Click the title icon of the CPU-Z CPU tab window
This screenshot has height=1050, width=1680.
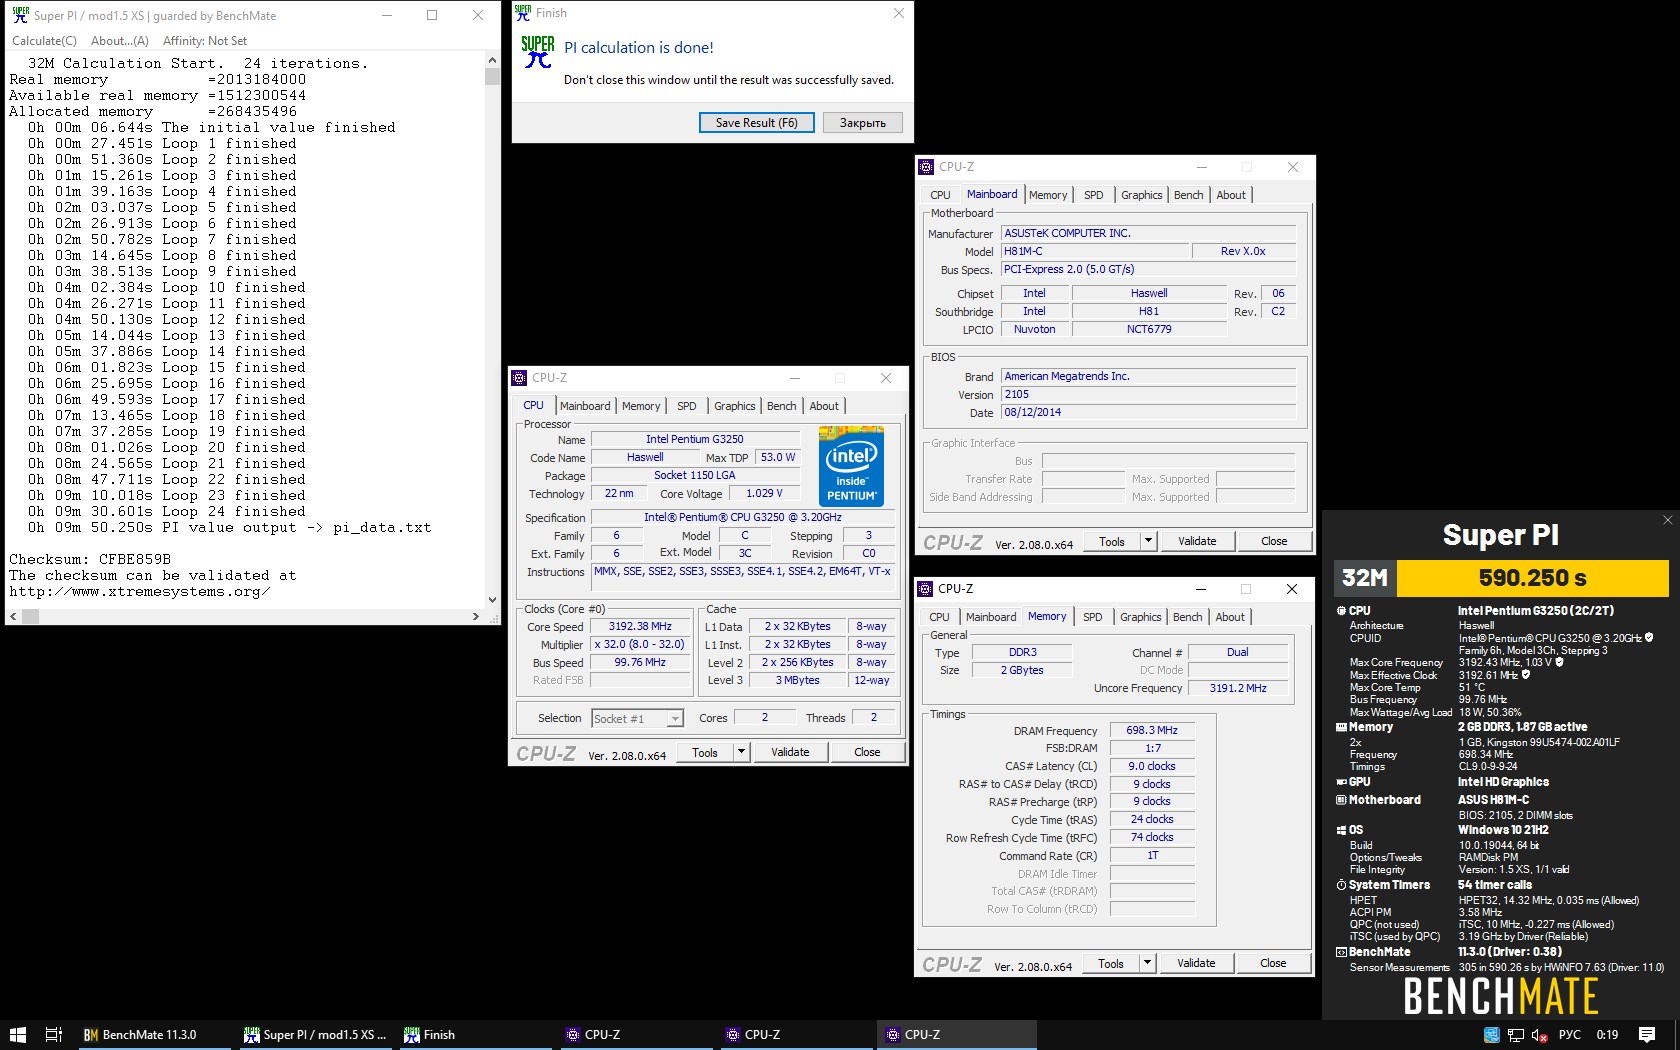pos(519,378)
